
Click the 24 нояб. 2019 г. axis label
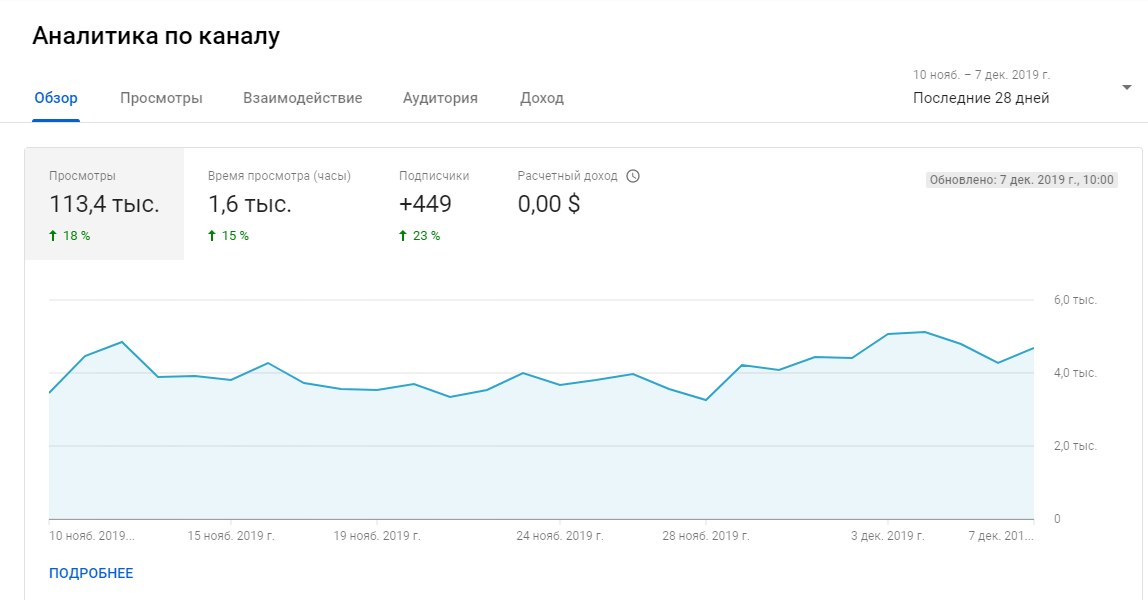click(560, 536)
